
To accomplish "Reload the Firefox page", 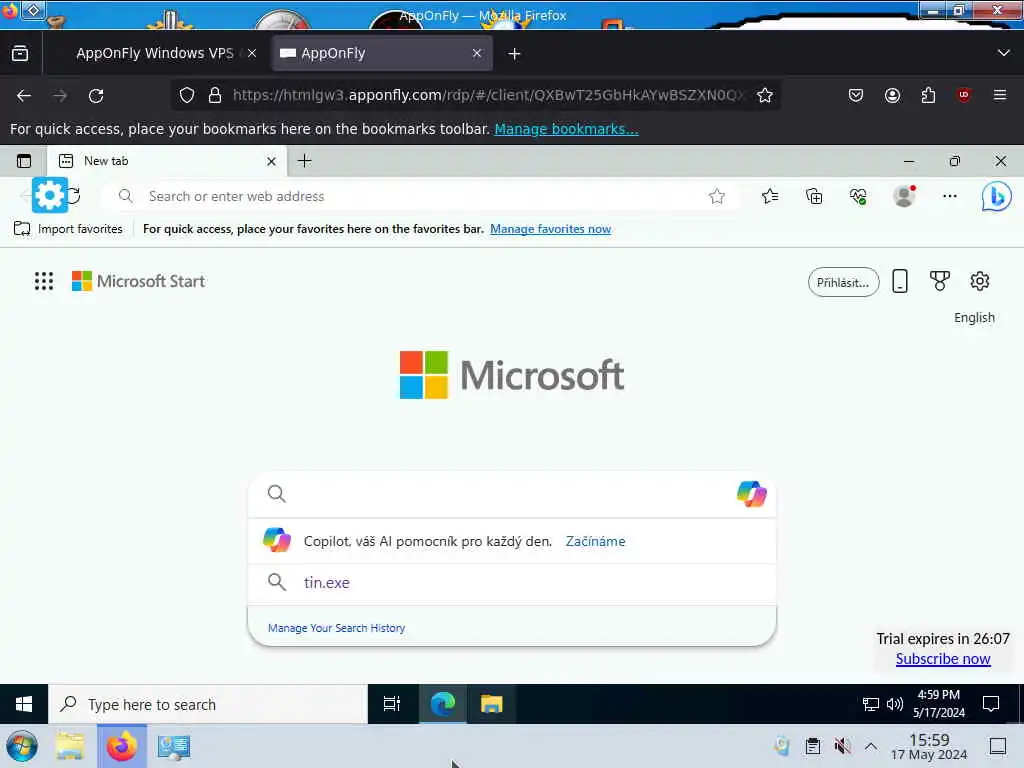I will coord(96,96).
